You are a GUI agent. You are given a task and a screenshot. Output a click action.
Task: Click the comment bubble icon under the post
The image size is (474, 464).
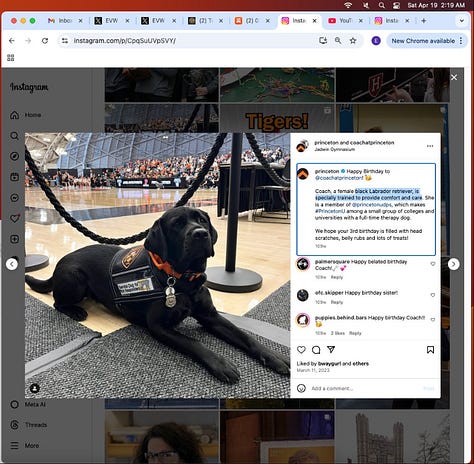316,350
